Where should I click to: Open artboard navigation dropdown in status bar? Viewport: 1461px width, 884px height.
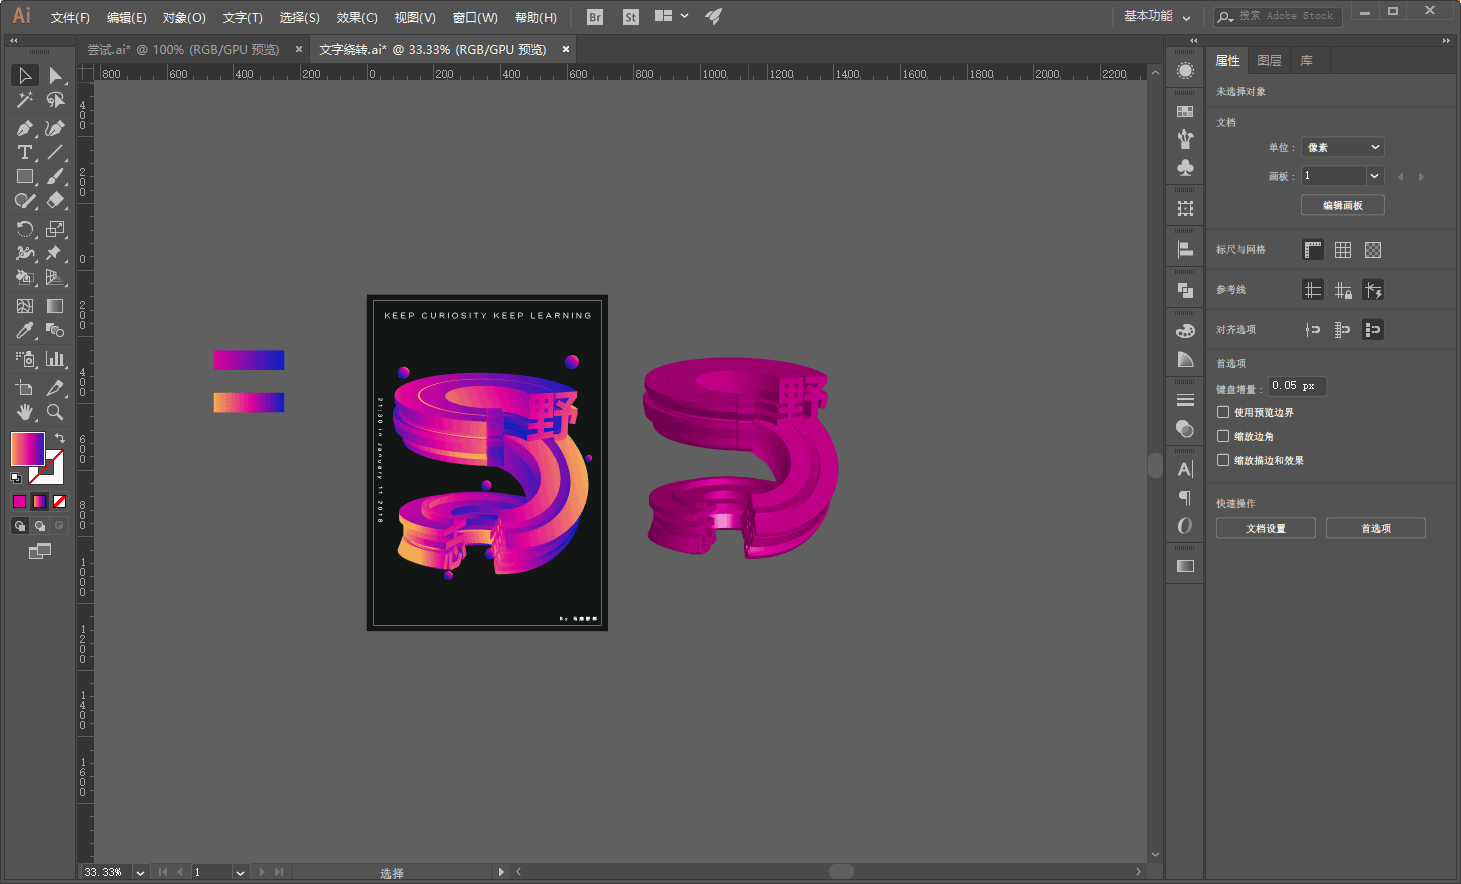pos(240,872)
